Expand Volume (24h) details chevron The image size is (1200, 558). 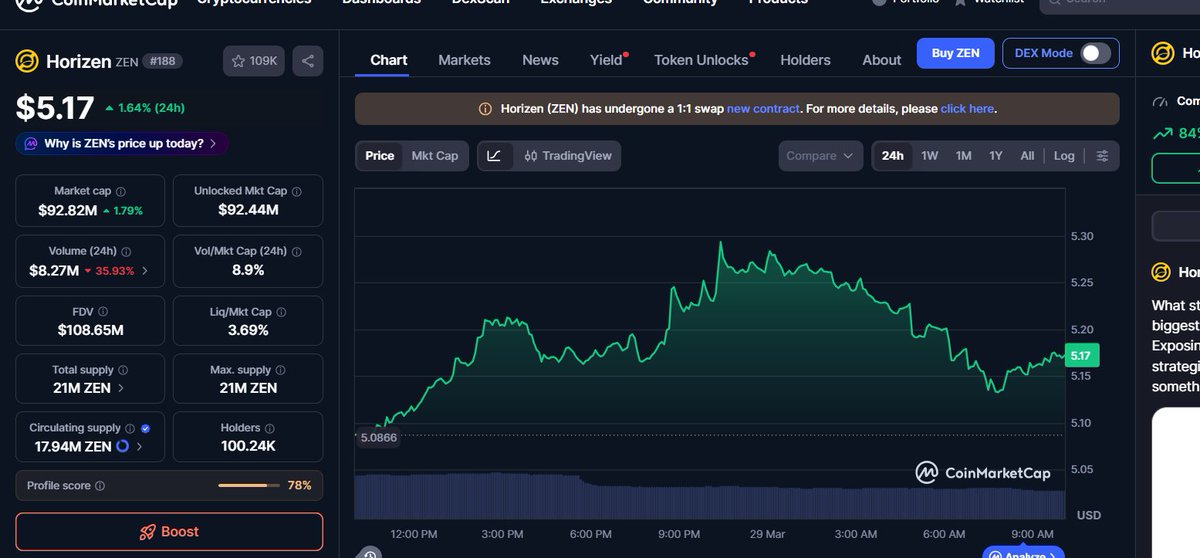(x=145, y=270)
